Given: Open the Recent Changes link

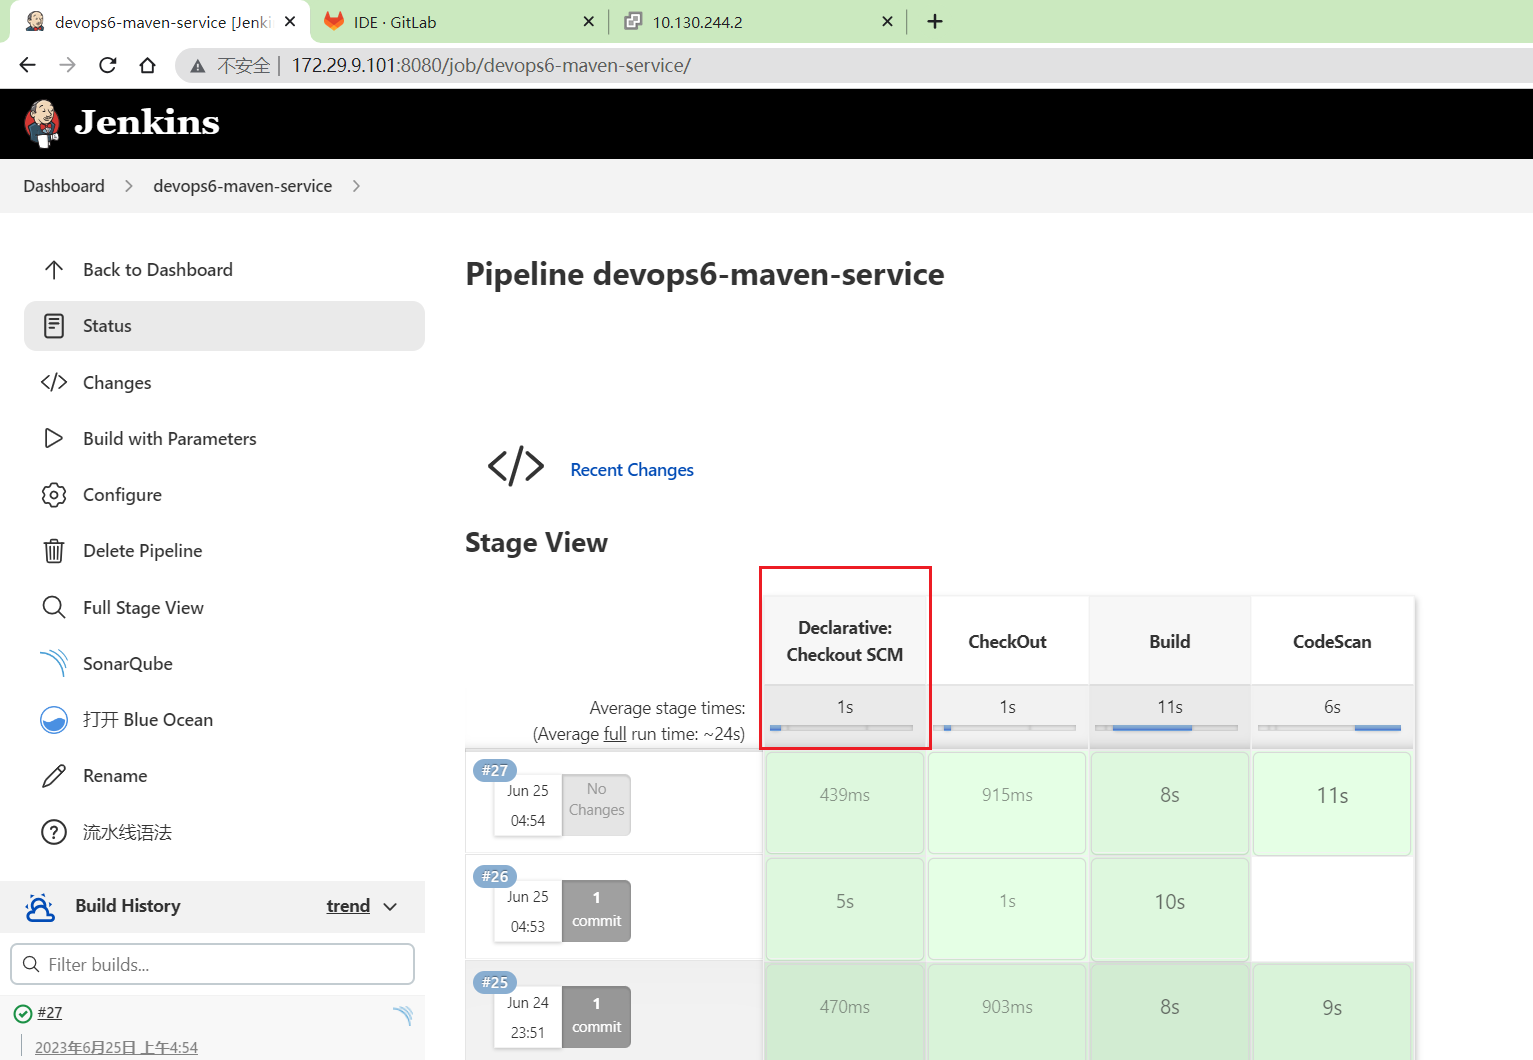Looking at the screenshot, I should point(632,470).
